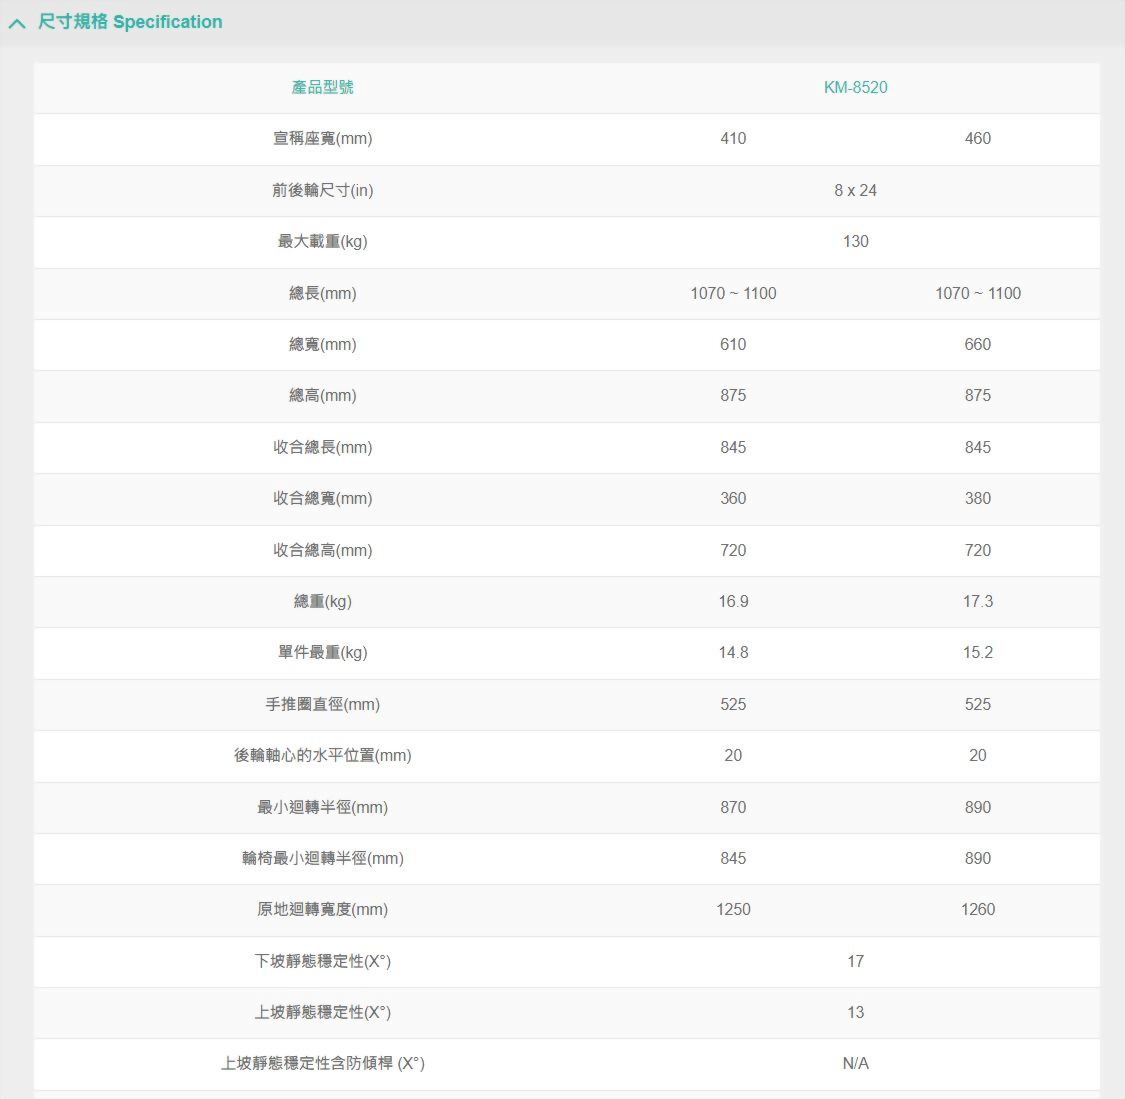Viewport: 1125px width, 1099px height.
Task: Click the KM-8520 model header
Action: (x=855, y=87)
